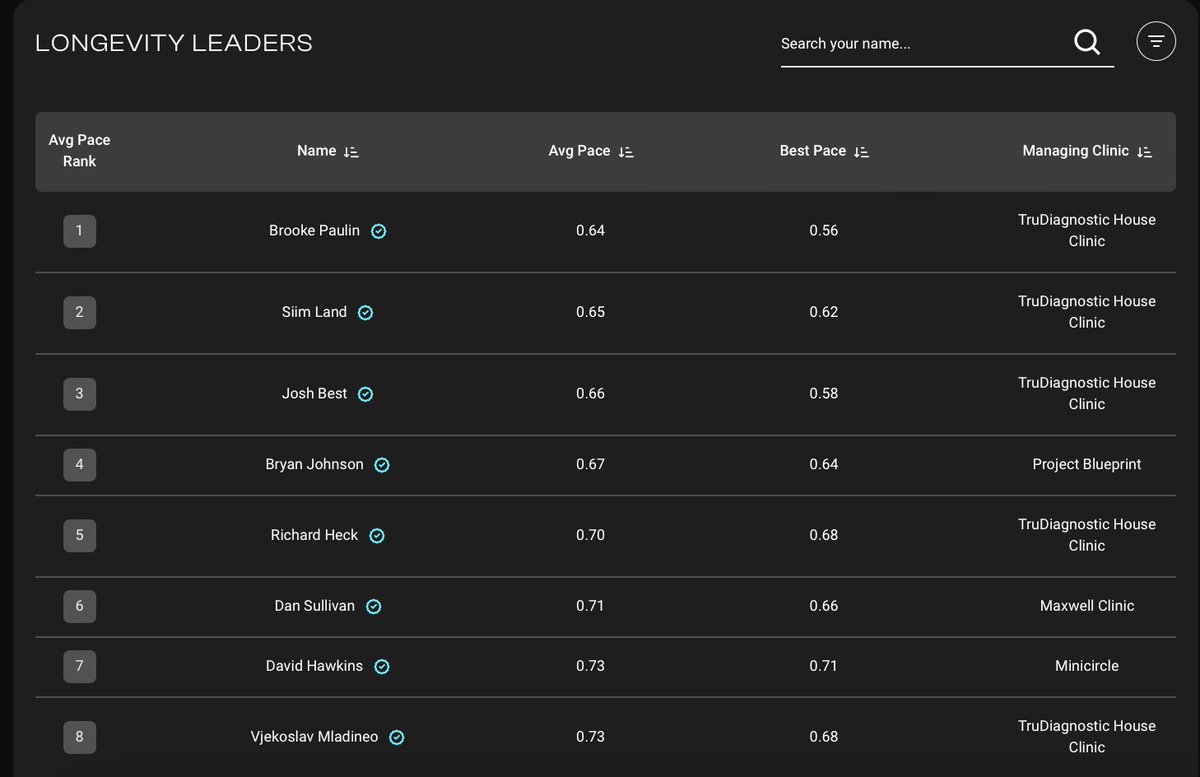
Task: Select rank 5 badge
Action: pos(80,535)
